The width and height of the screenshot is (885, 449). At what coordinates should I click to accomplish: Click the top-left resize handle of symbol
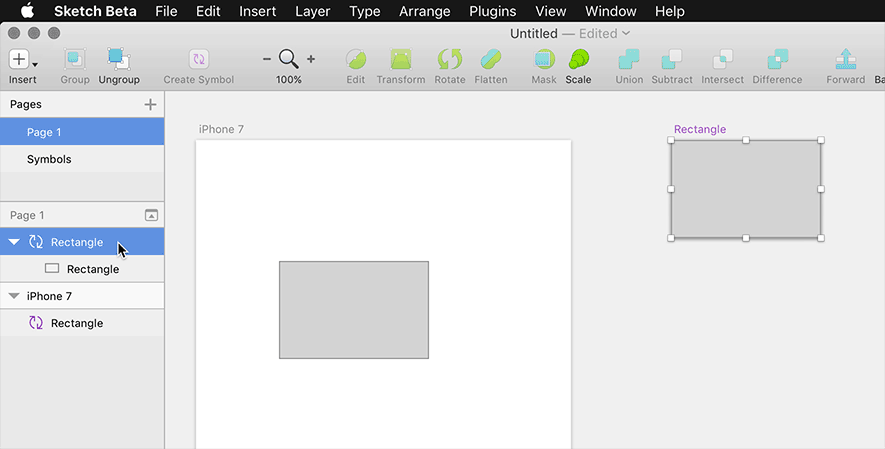click(x=671, y=140)
